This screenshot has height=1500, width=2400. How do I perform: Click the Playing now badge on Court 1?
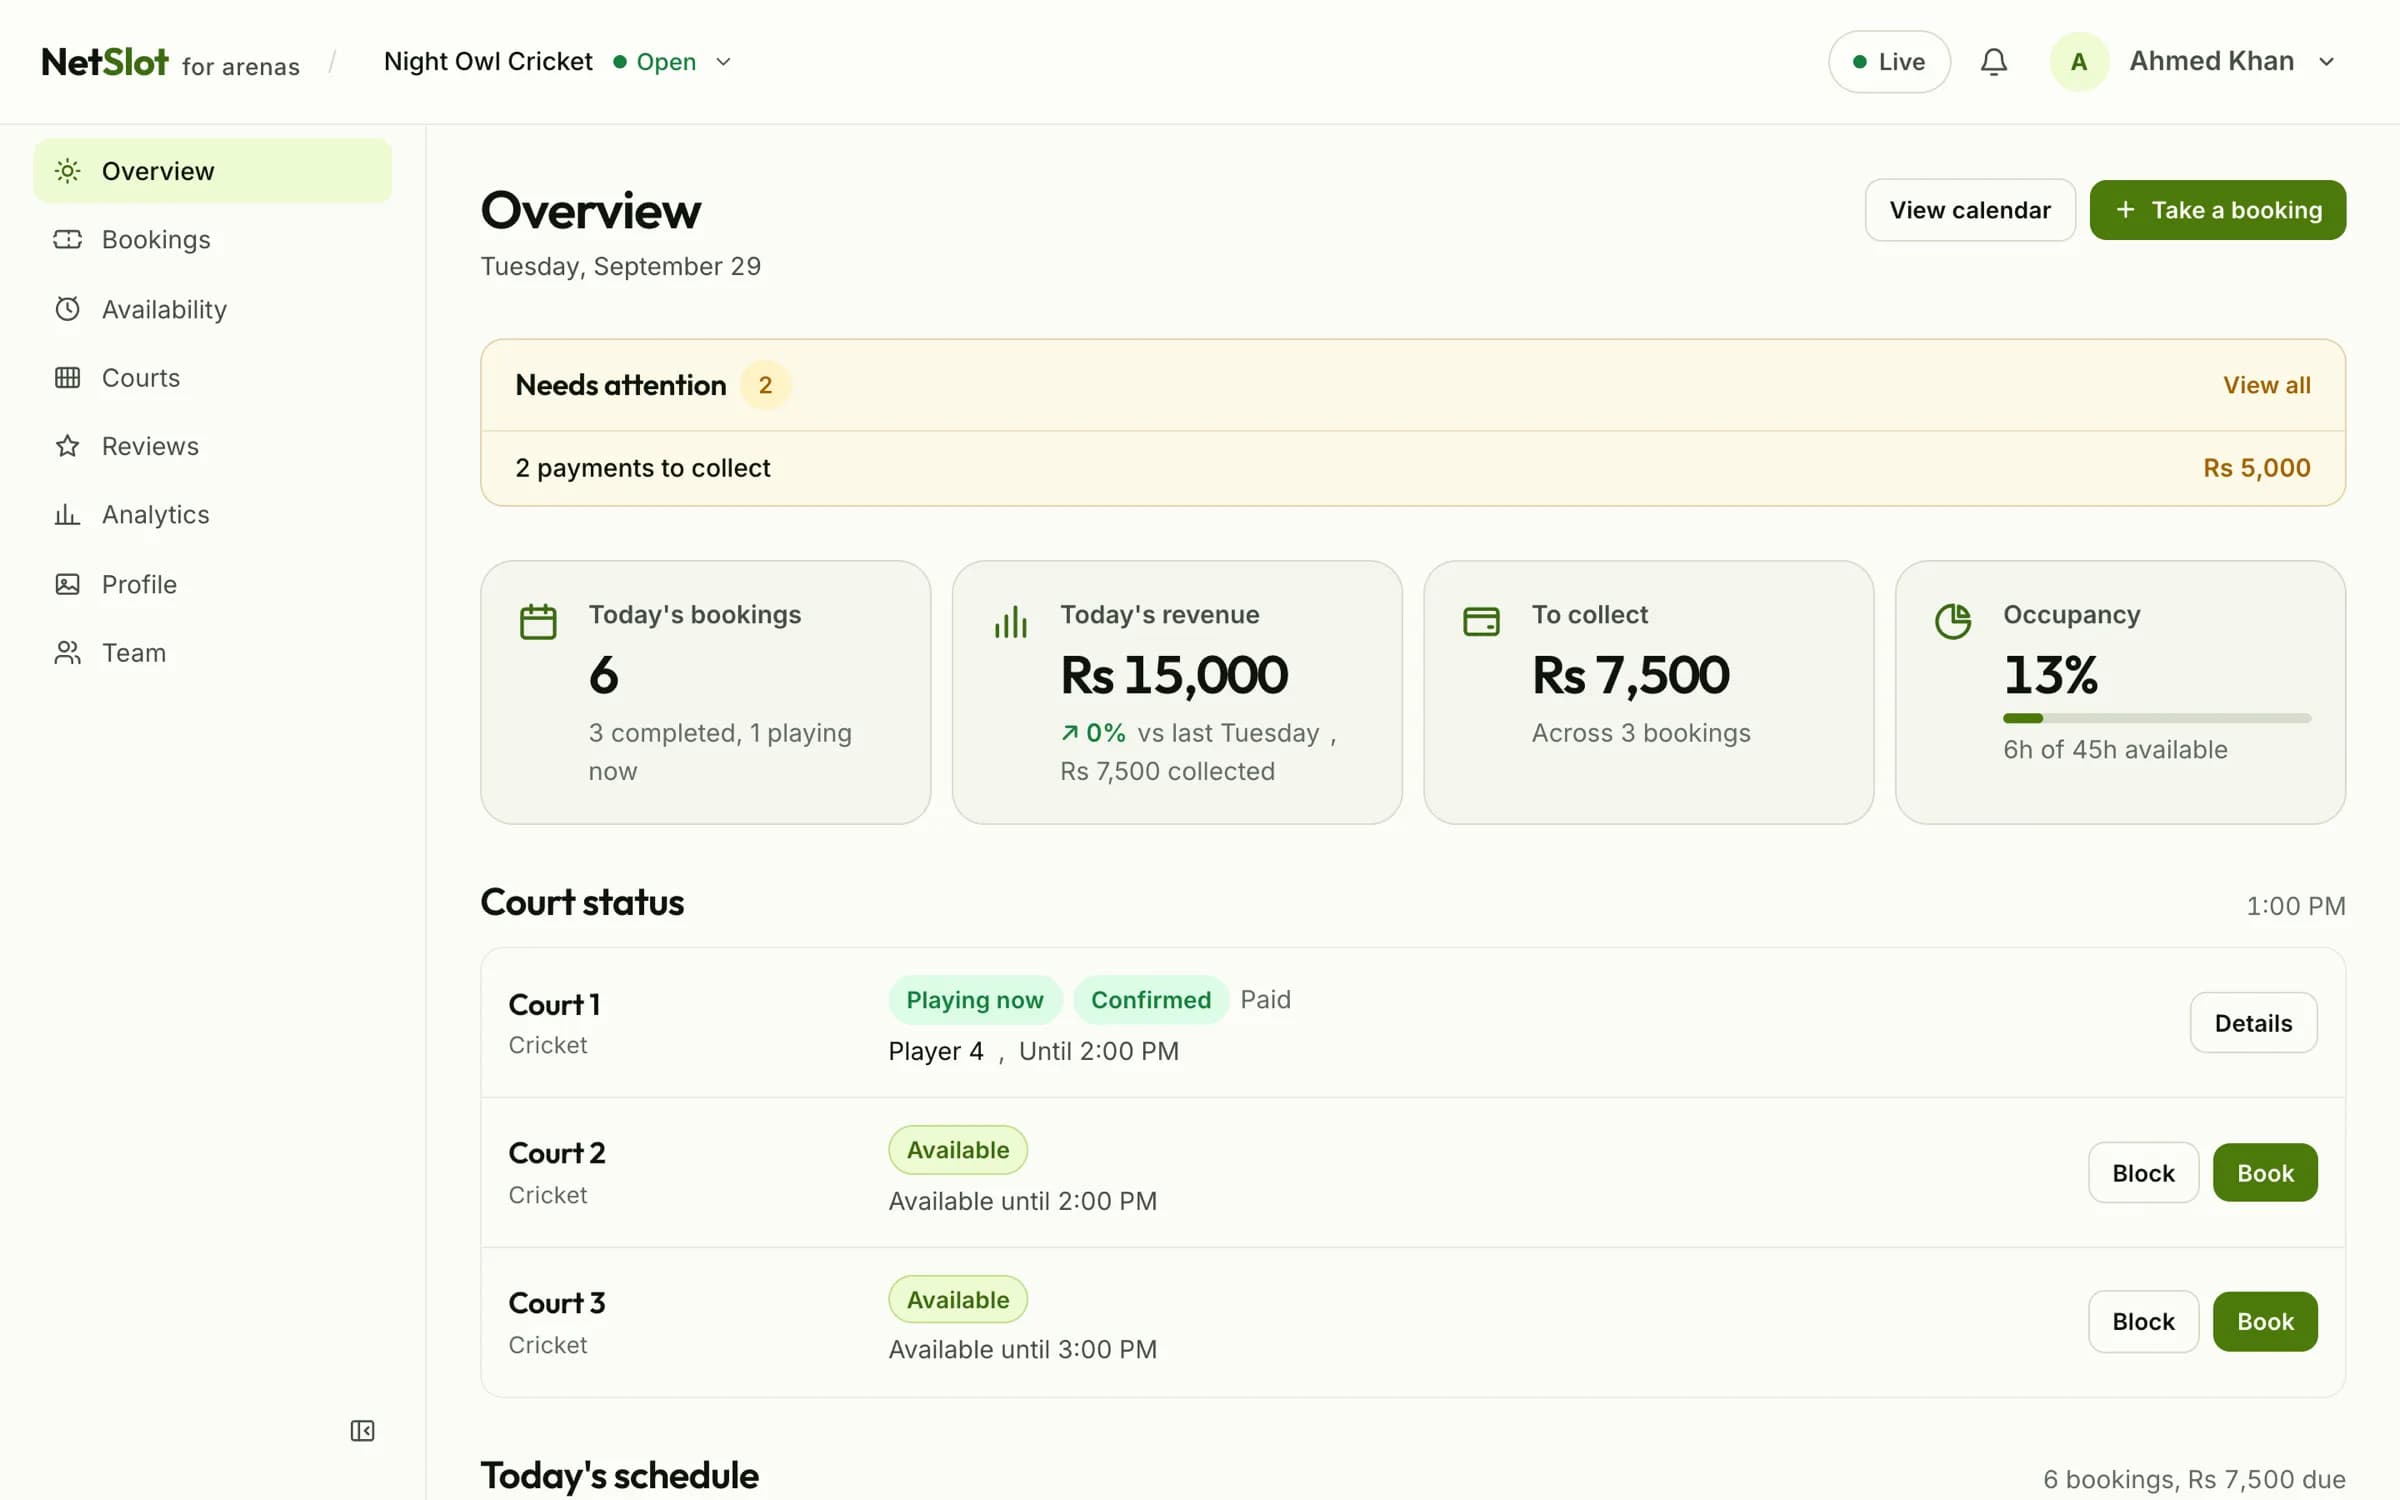[x=974, y=1000]
